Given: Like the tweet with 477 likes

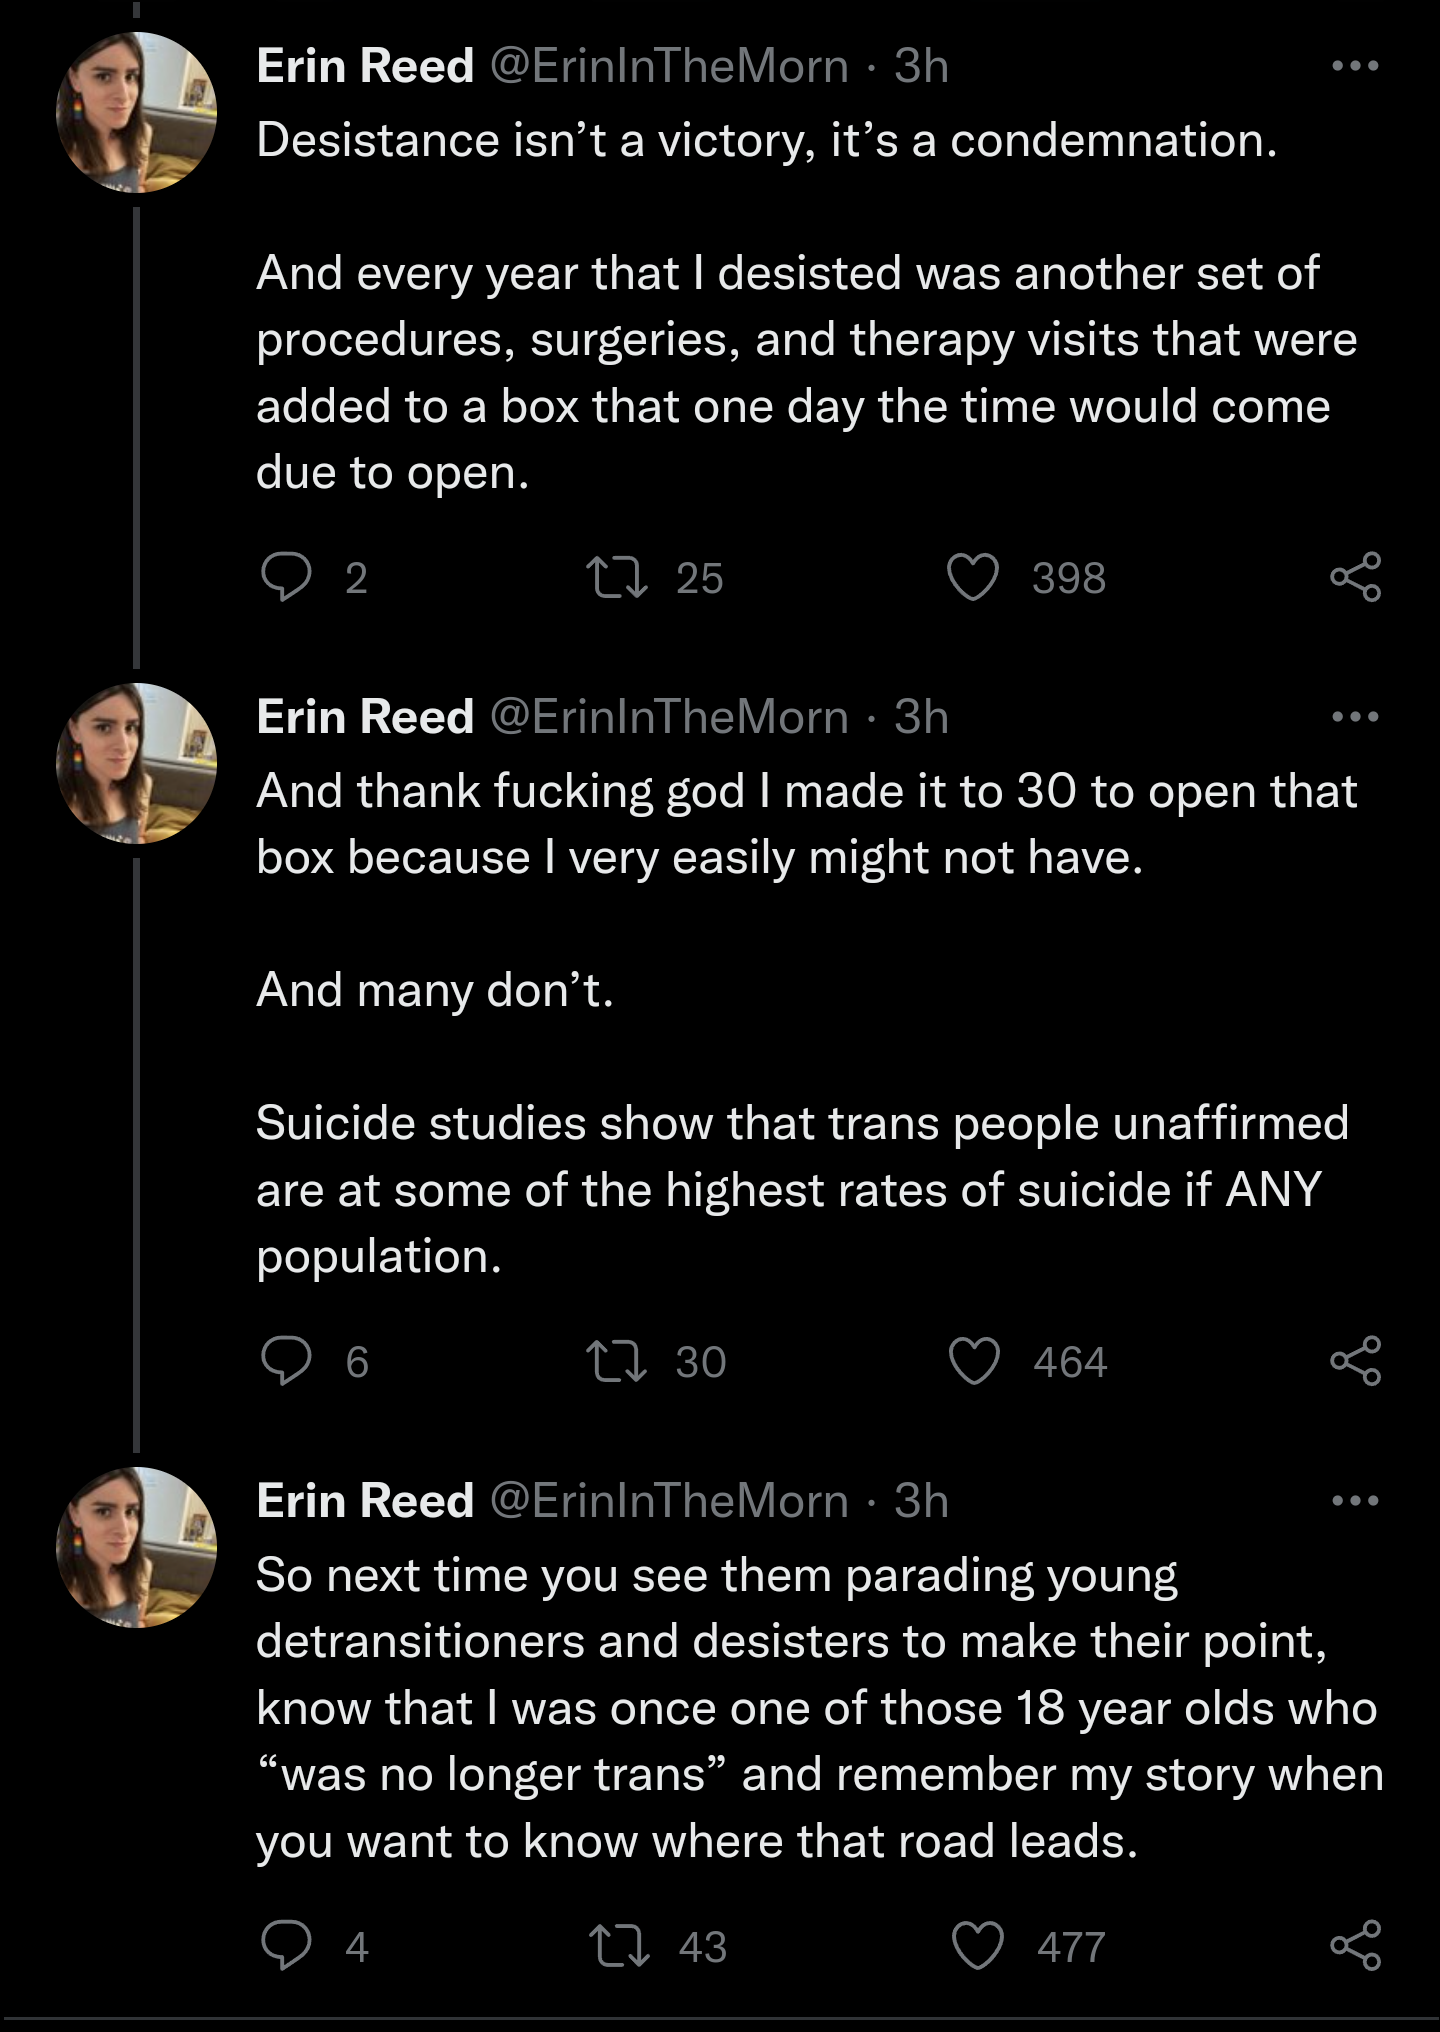Looking at the screenshot, I should 977,1946.
